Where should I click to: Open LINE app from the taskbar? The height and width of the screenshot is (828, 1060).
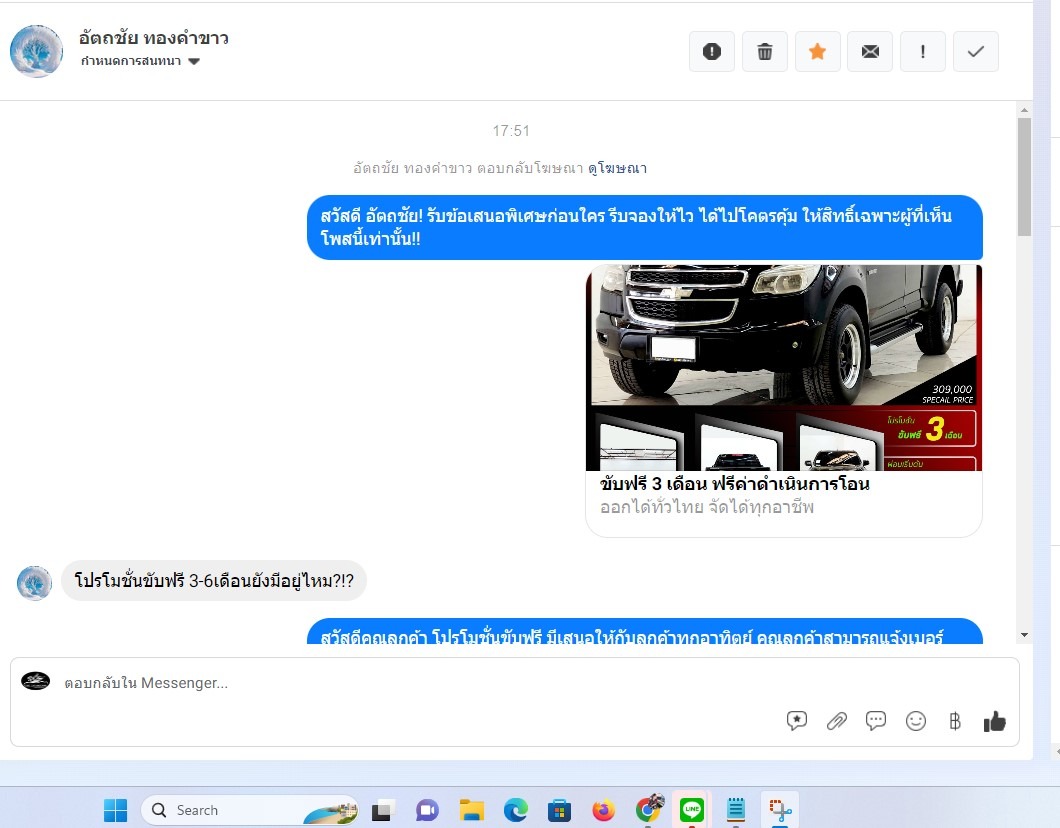click(691, 810)
